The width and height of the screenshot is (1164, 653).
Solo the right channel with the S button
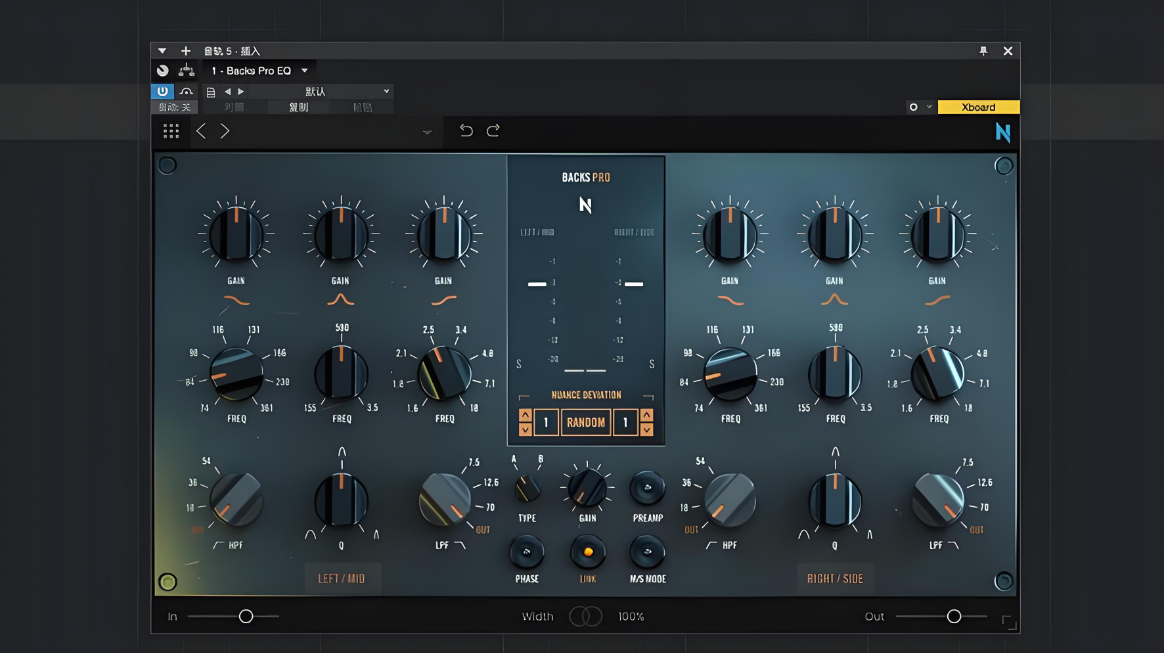click(x=652, y=364)
